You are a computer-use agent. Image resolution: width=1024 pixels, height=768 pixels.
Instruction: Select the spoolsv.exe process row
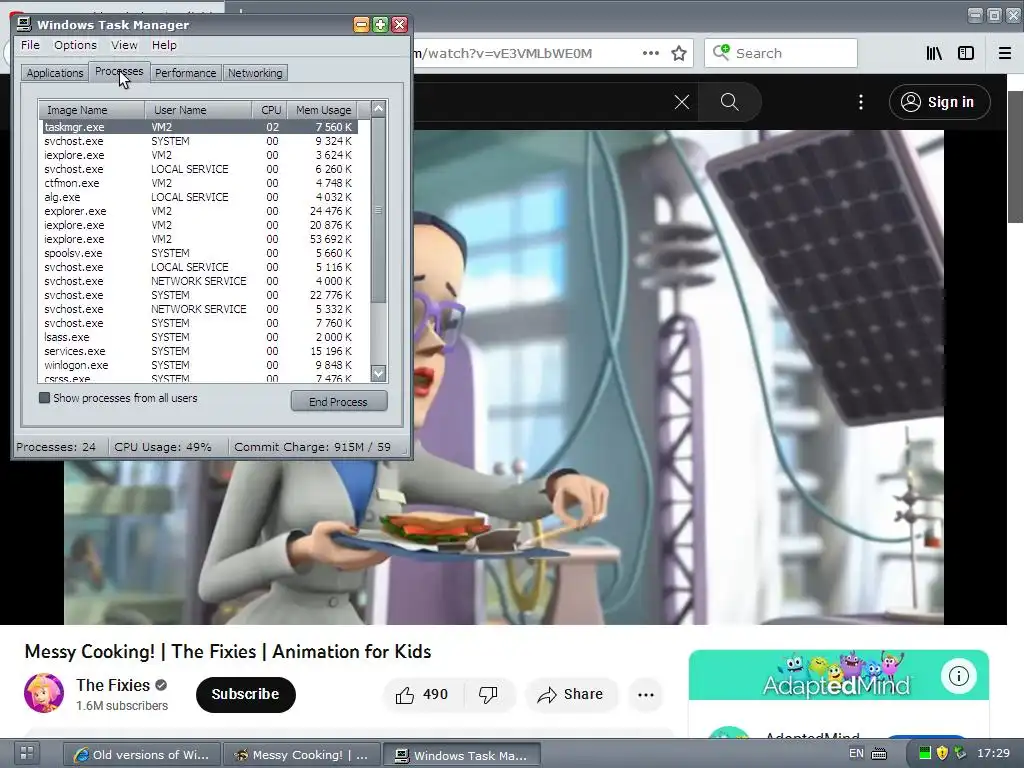coord(200,253)
